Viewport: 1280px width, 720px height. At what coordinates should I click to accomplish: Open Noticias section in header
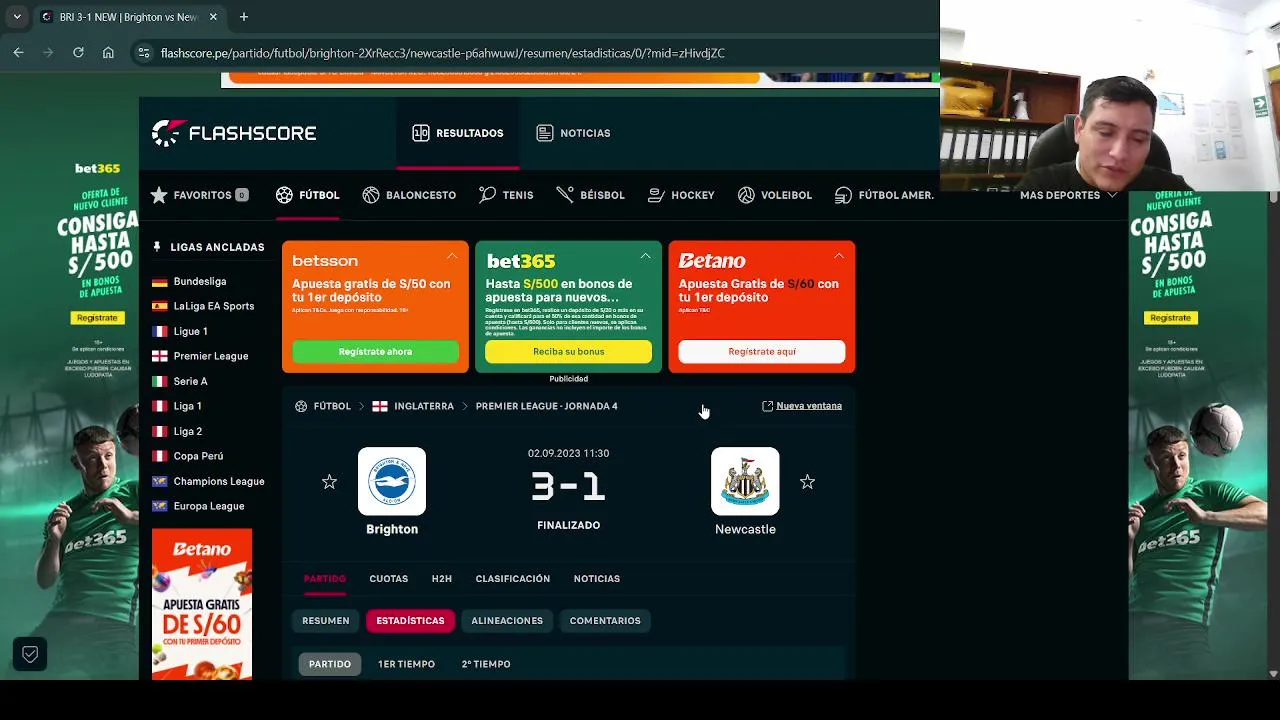point(573,133)
